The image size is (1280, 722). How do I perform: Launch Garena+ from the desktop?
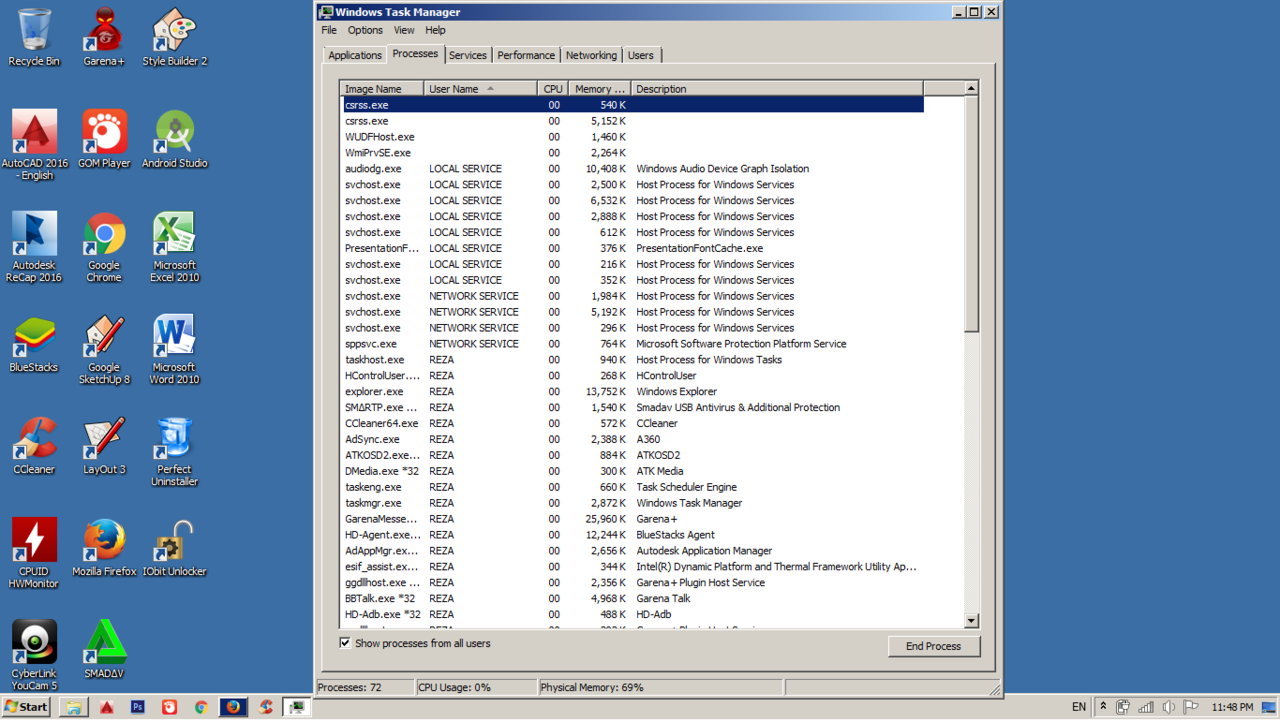[104, 37]
